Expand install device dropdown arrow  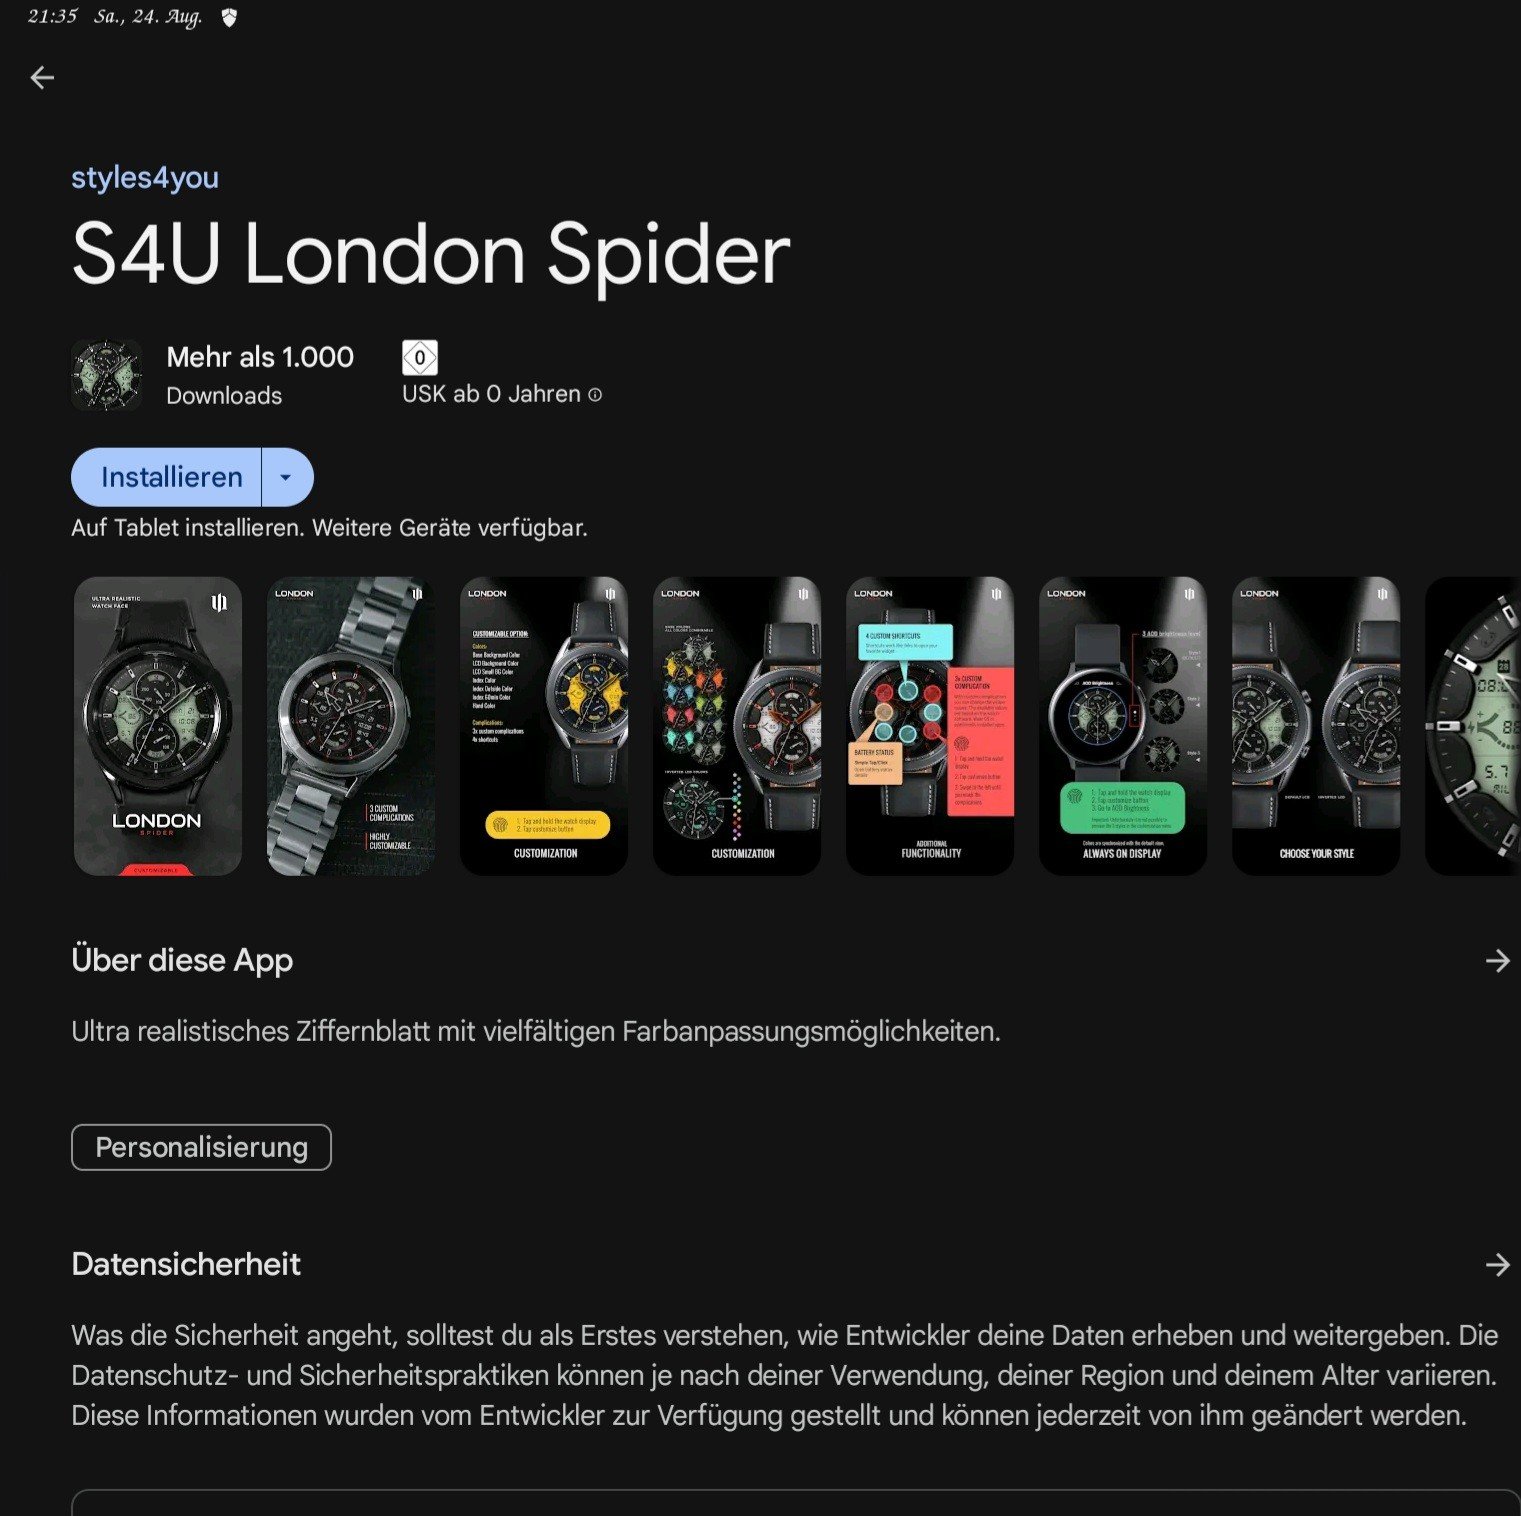pyautogui.click(x=287, y=477)
